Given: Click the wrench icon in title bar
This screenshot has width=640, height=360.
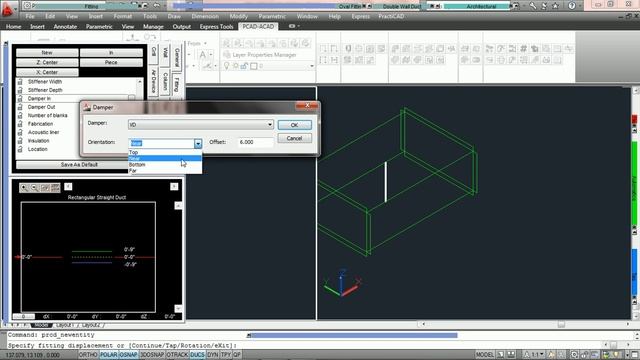Looking at the screenshot, I should (533, 6).
